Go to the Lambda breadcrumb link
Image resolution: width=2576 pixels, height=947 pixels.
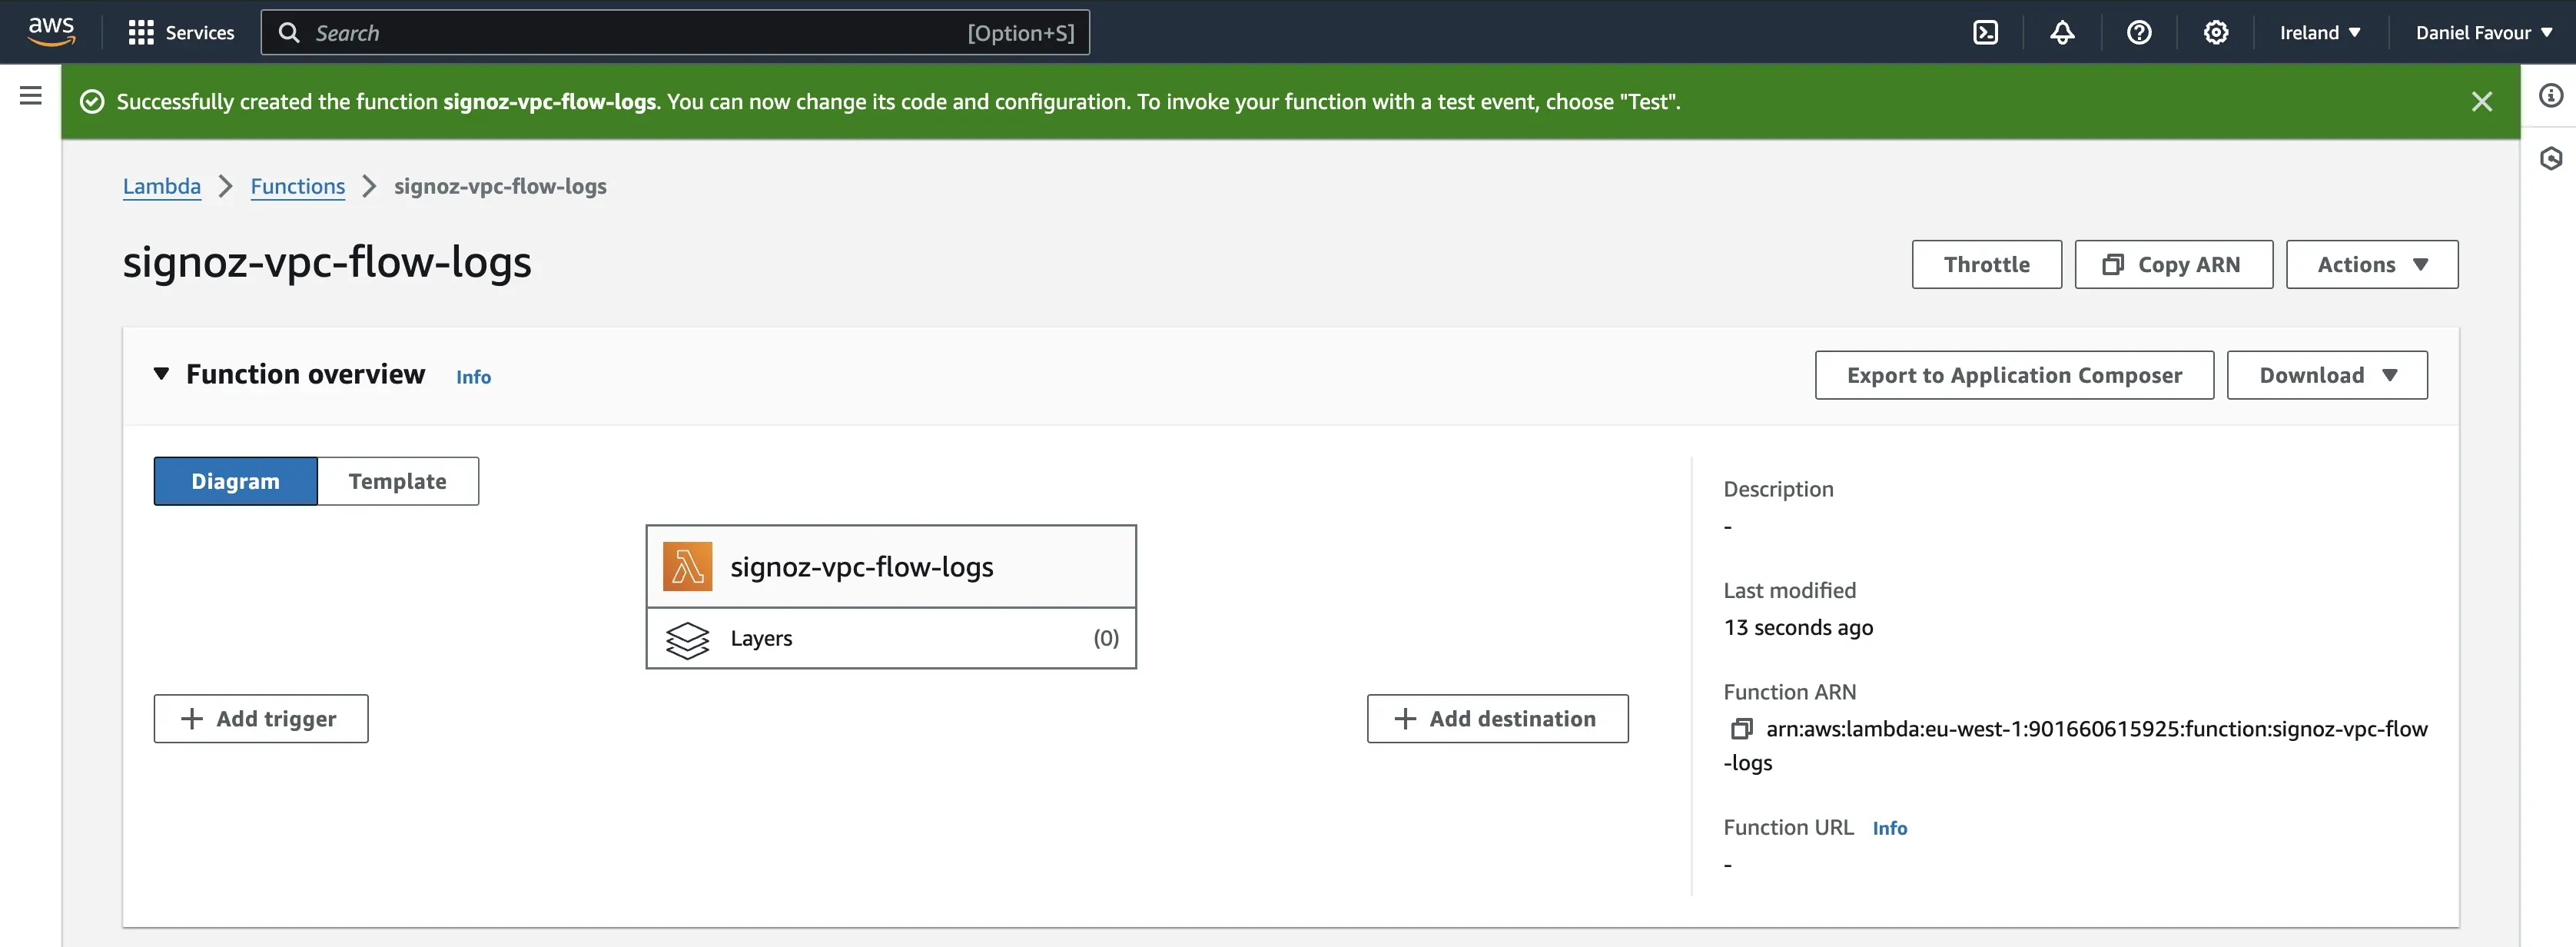point(162,186)
